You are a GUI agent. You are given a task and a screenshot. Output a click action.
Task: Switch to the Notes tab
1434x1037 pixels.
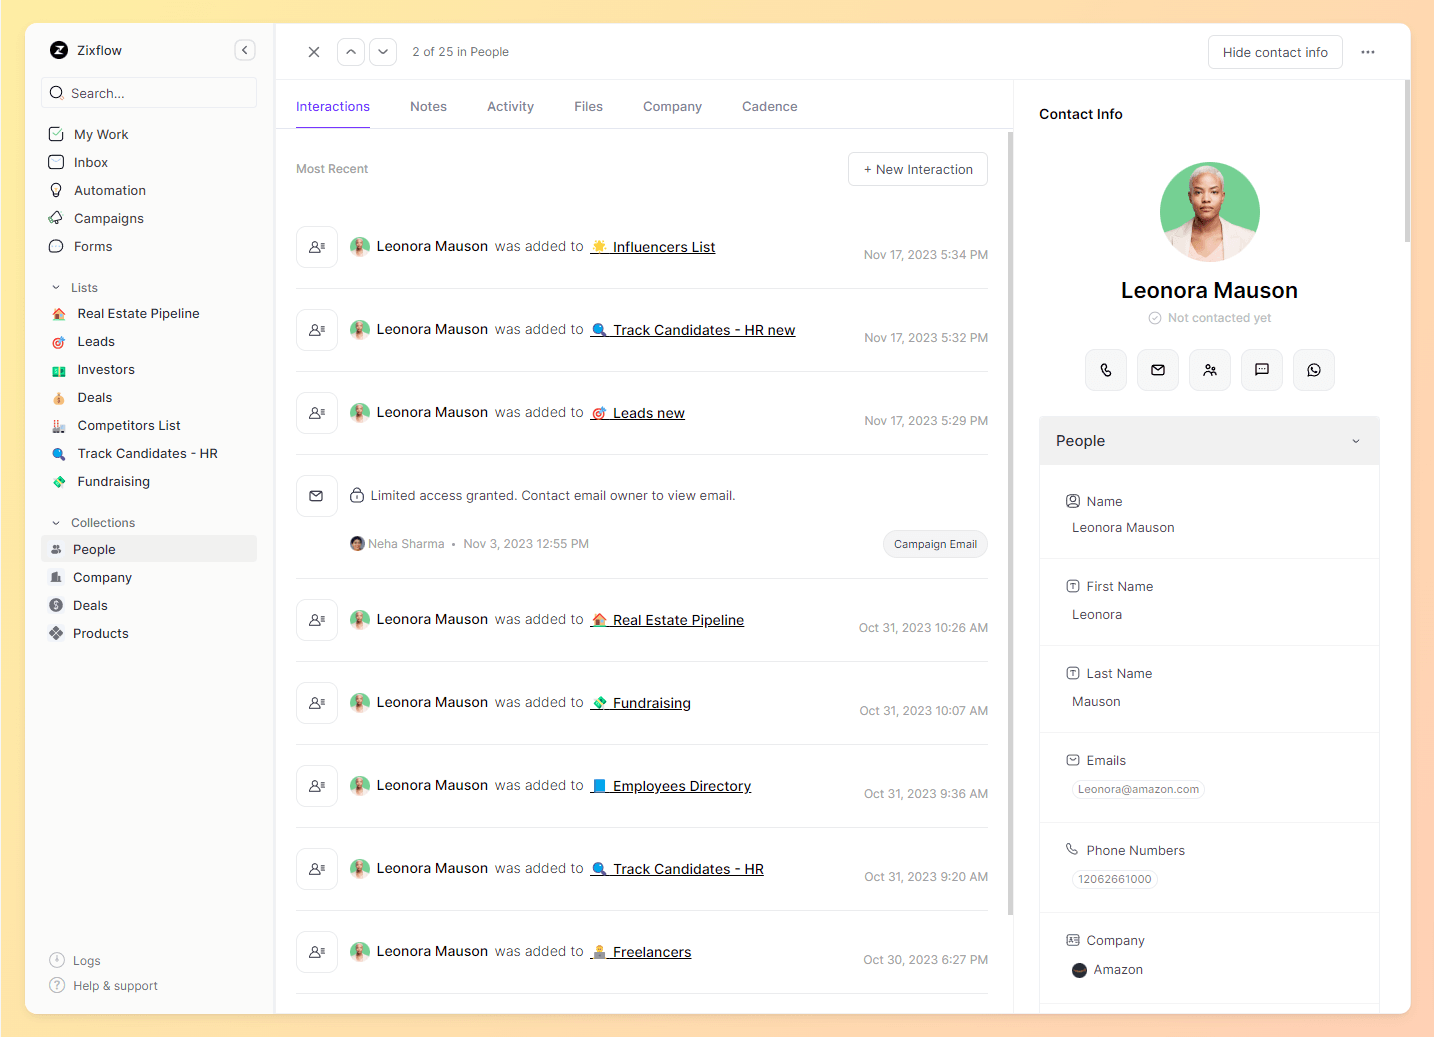click(x=428, y=107)
